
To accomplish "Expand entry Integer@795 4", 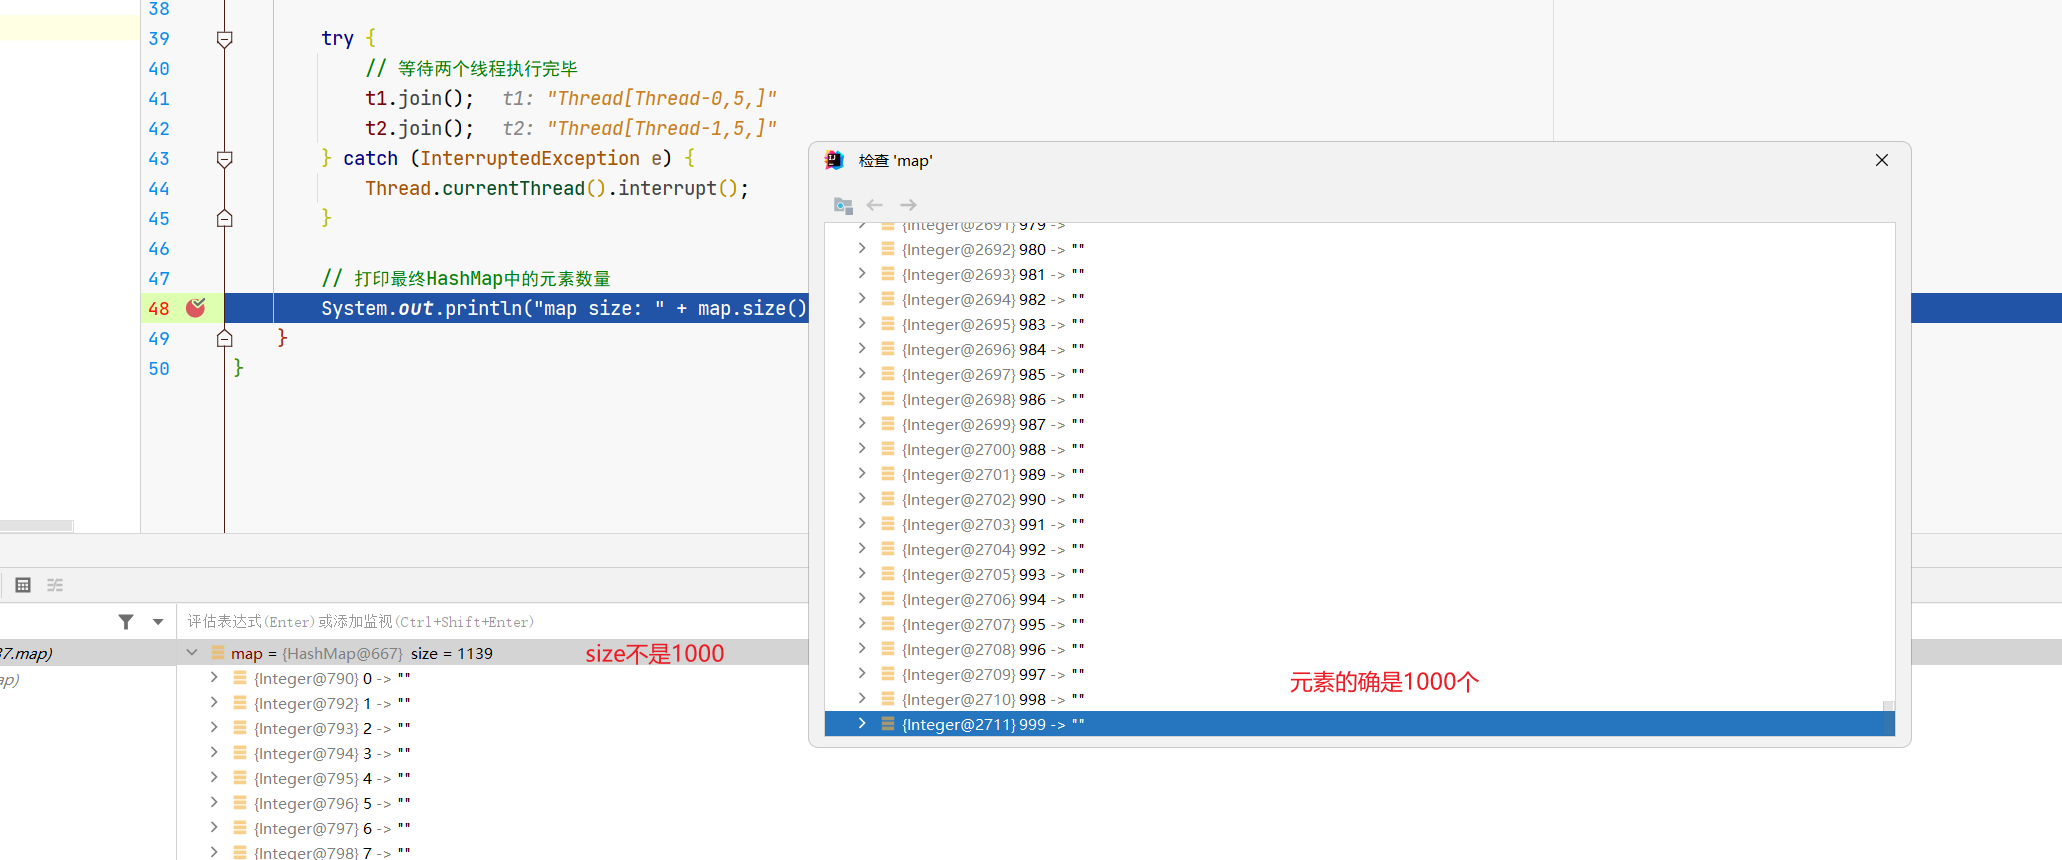I will coord(214,778).
